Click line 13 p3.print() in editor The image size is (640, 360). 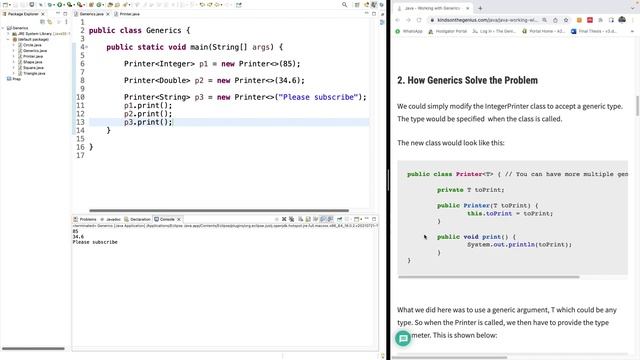click(148, 122)
